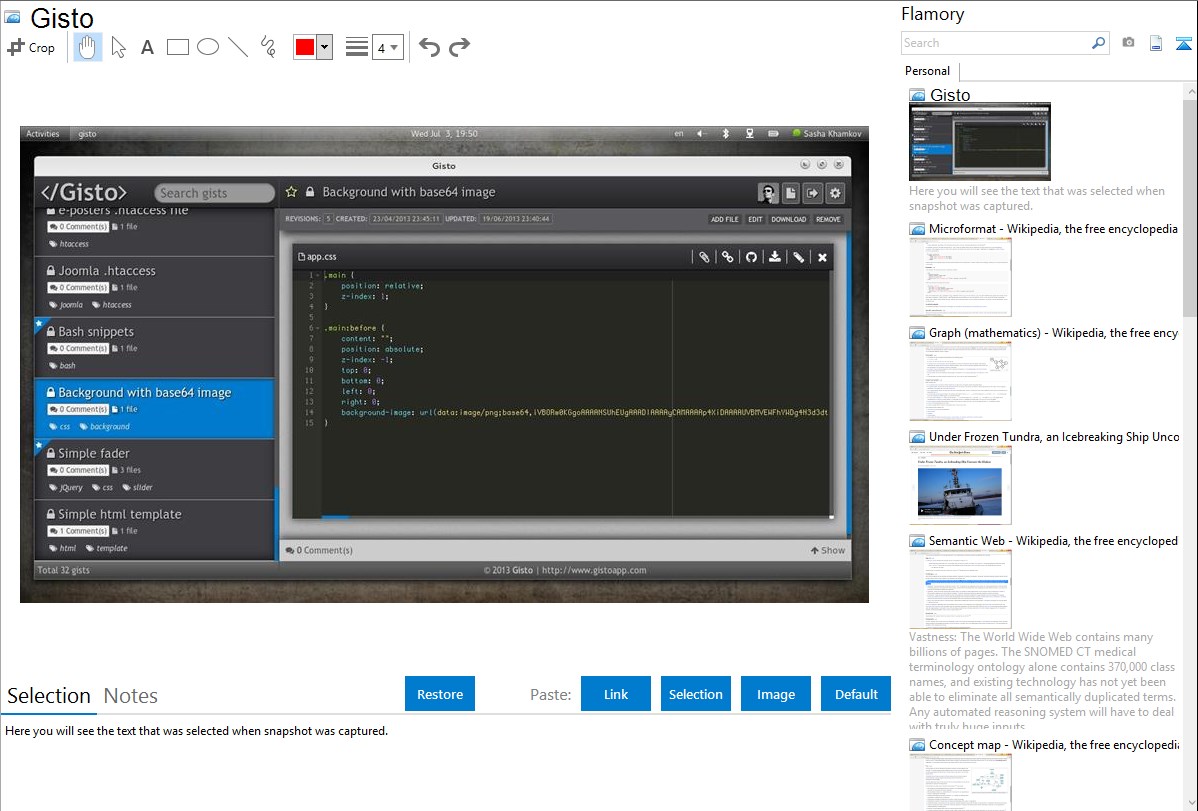Click the icon left of the app.css X
The image size is (1198, 811).
coord(798,257)
